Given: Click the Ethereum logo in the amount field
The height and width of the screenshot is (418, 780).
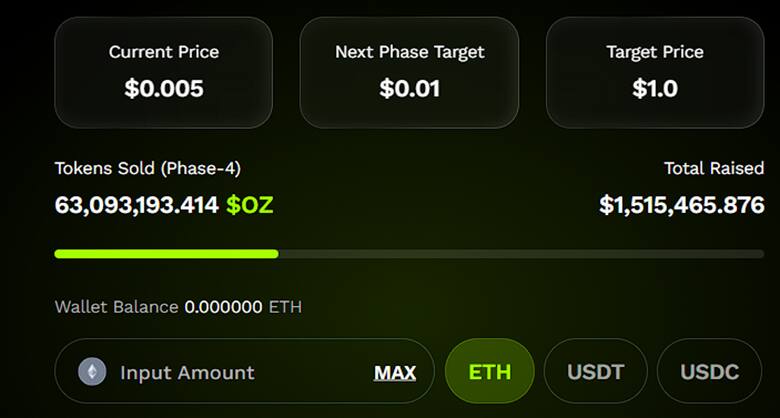Looking at the screenshot, I should point(92,372).
